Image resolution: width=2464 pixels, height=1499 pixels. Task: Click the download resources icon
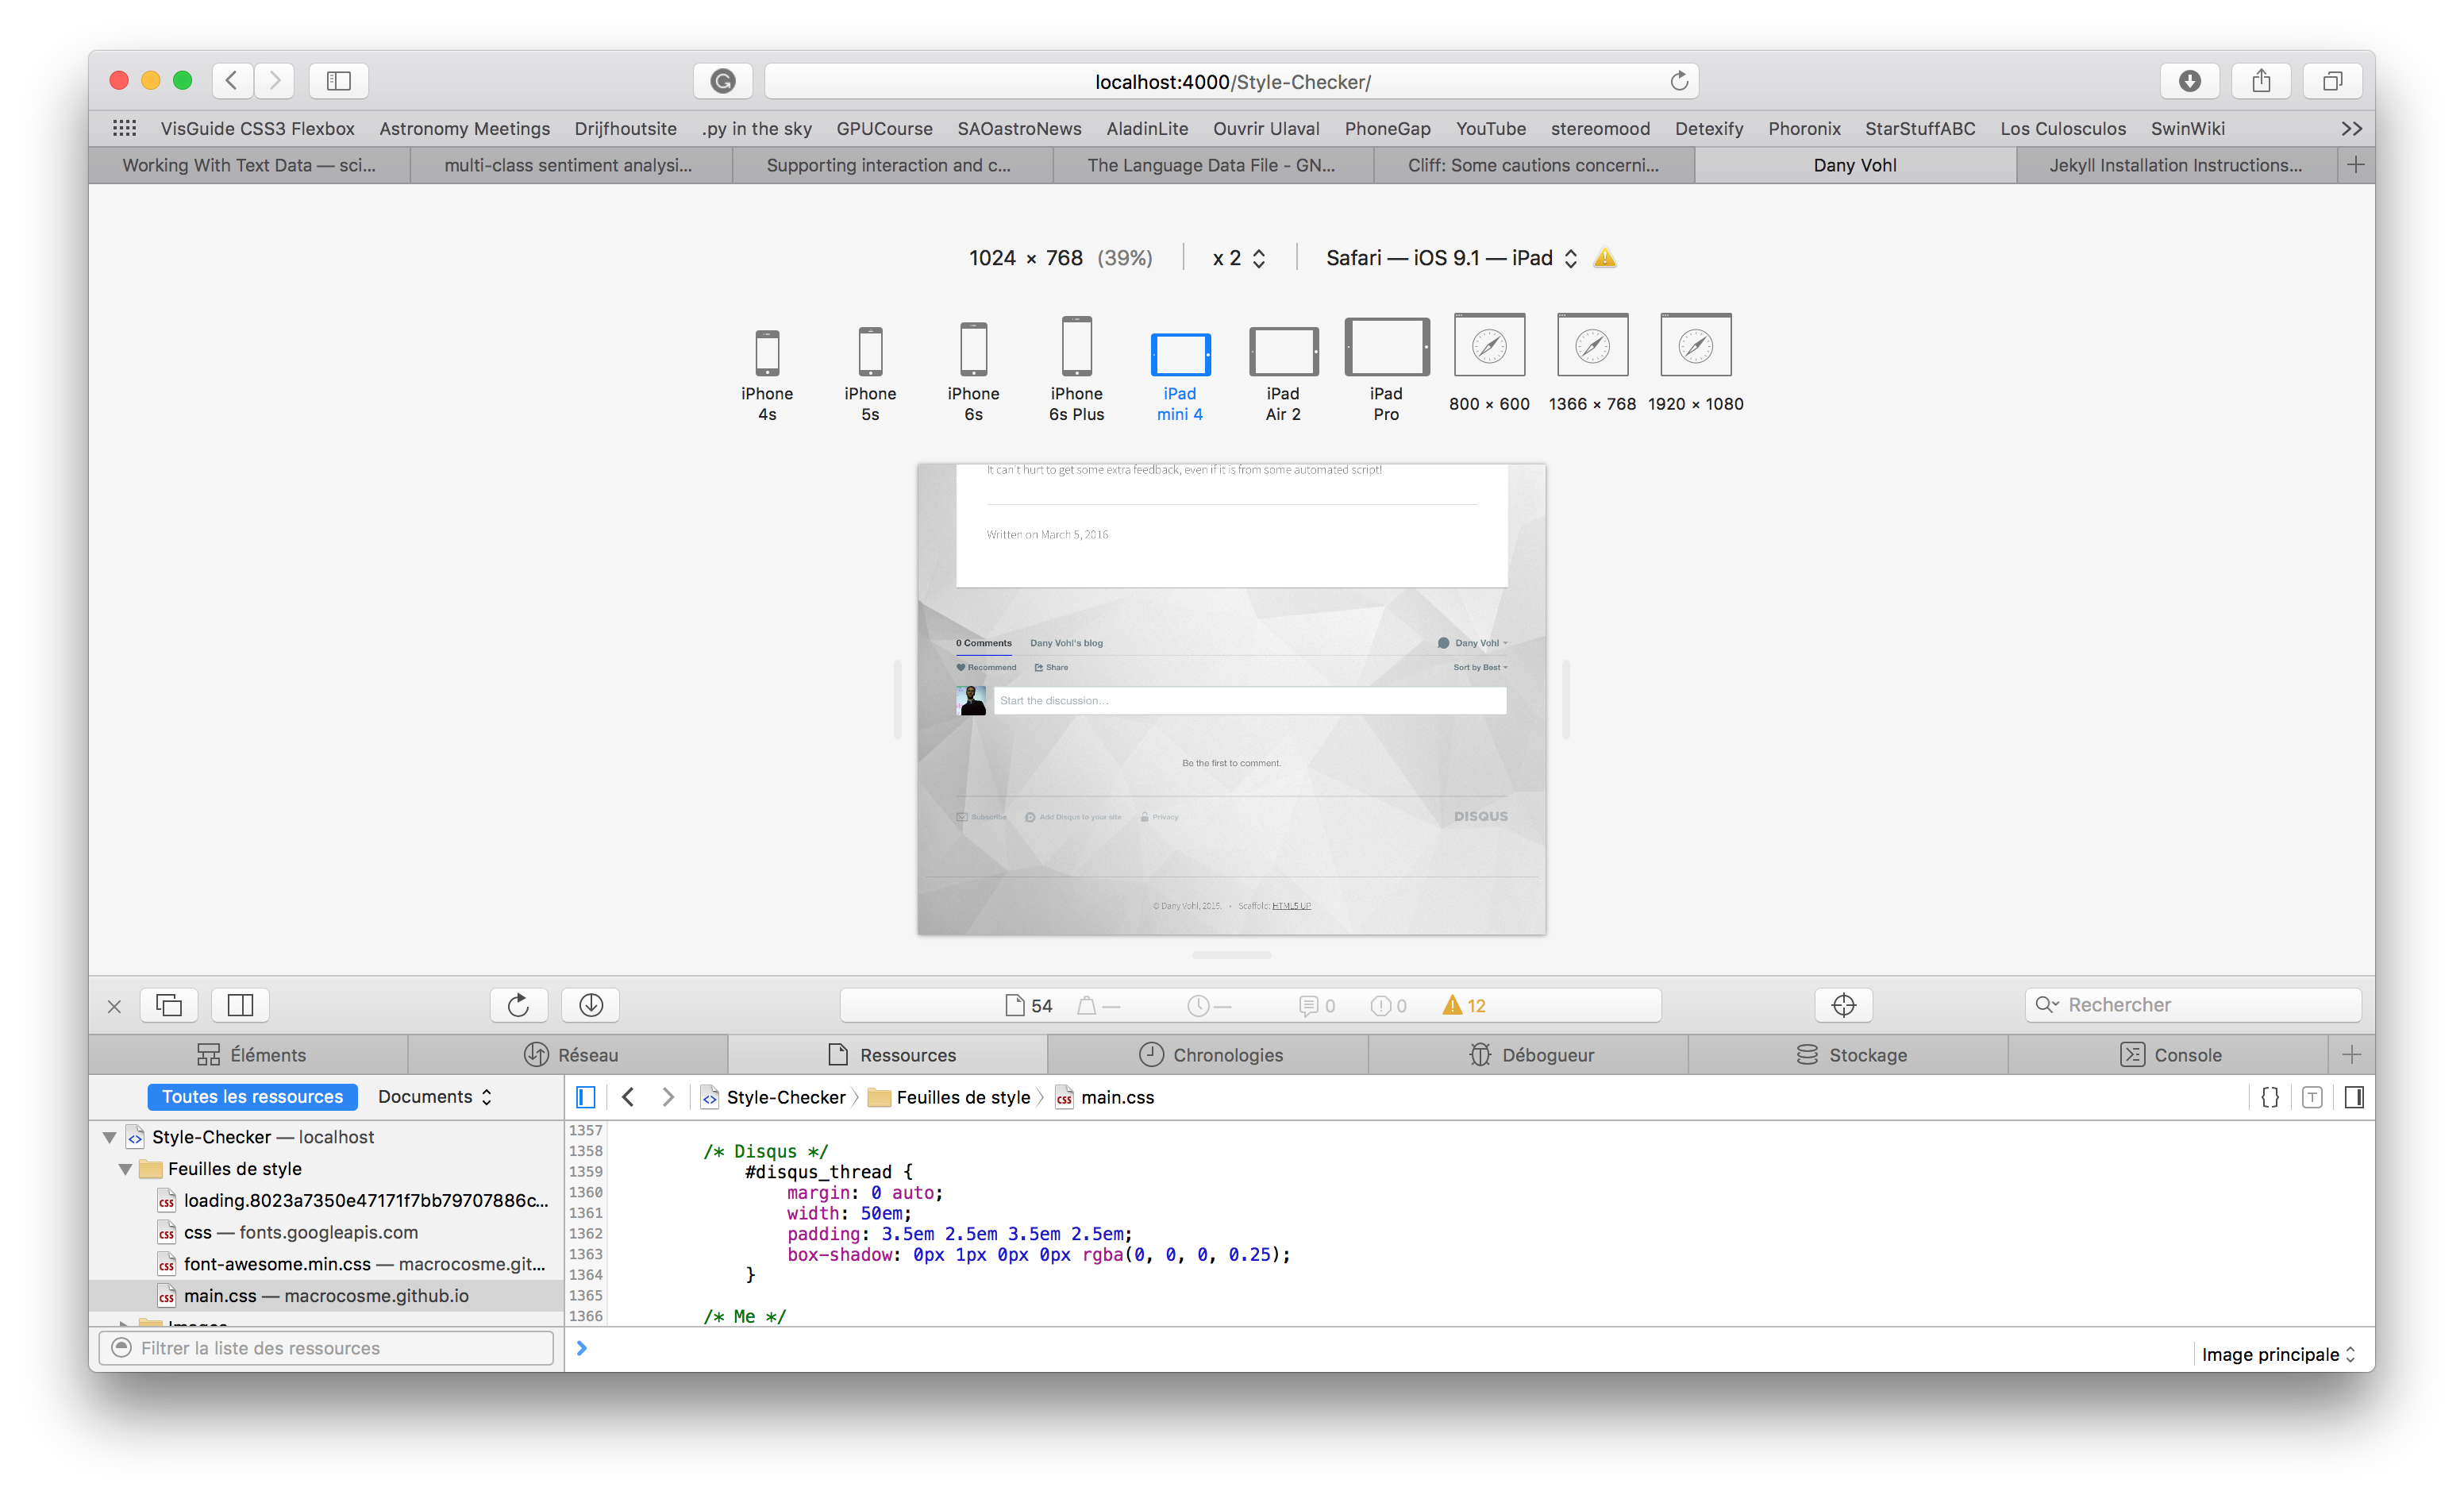coord(591,1004)
